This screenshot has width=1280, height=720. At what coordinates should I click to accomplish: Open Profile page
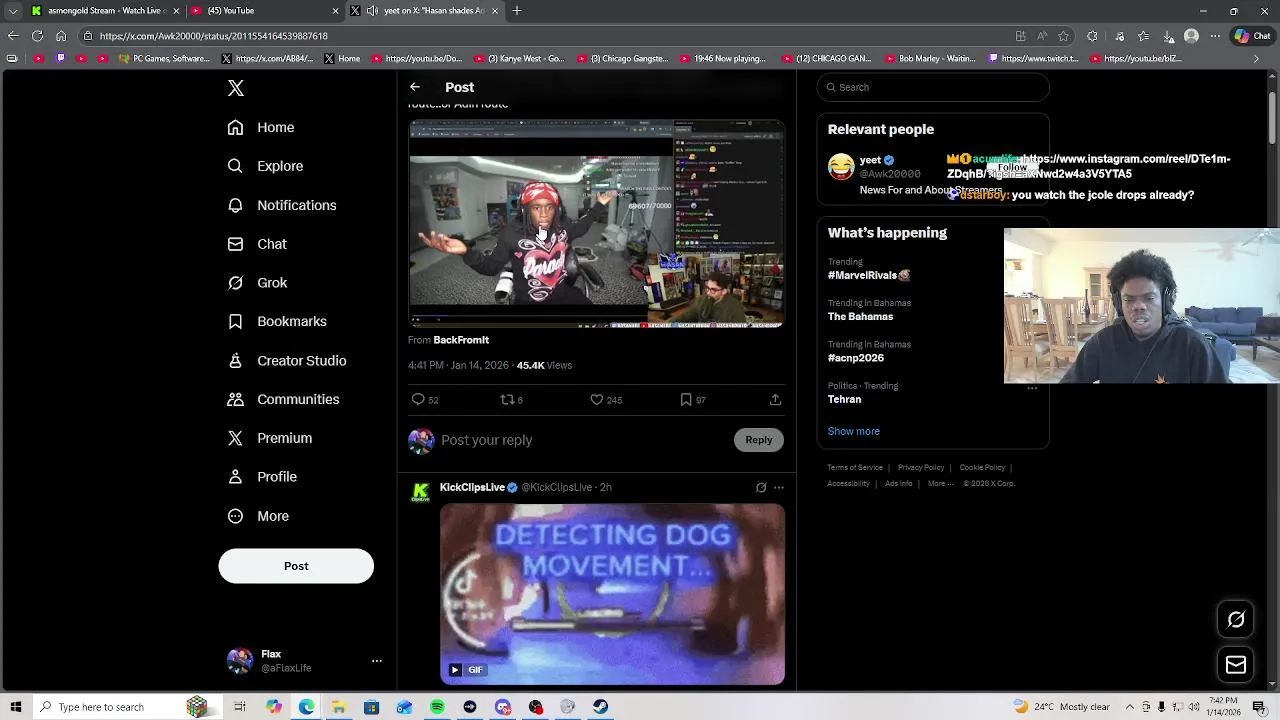pos(262,477)
